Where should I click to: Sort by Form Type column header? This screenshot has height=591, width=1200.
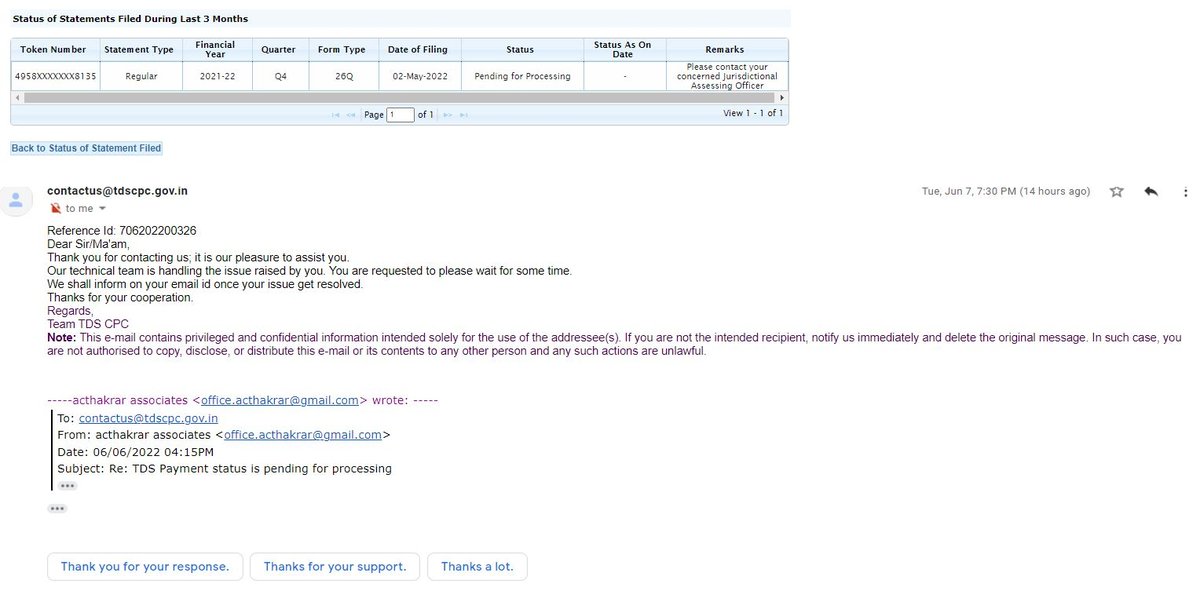pyautogui.click(x=342, y=50)
